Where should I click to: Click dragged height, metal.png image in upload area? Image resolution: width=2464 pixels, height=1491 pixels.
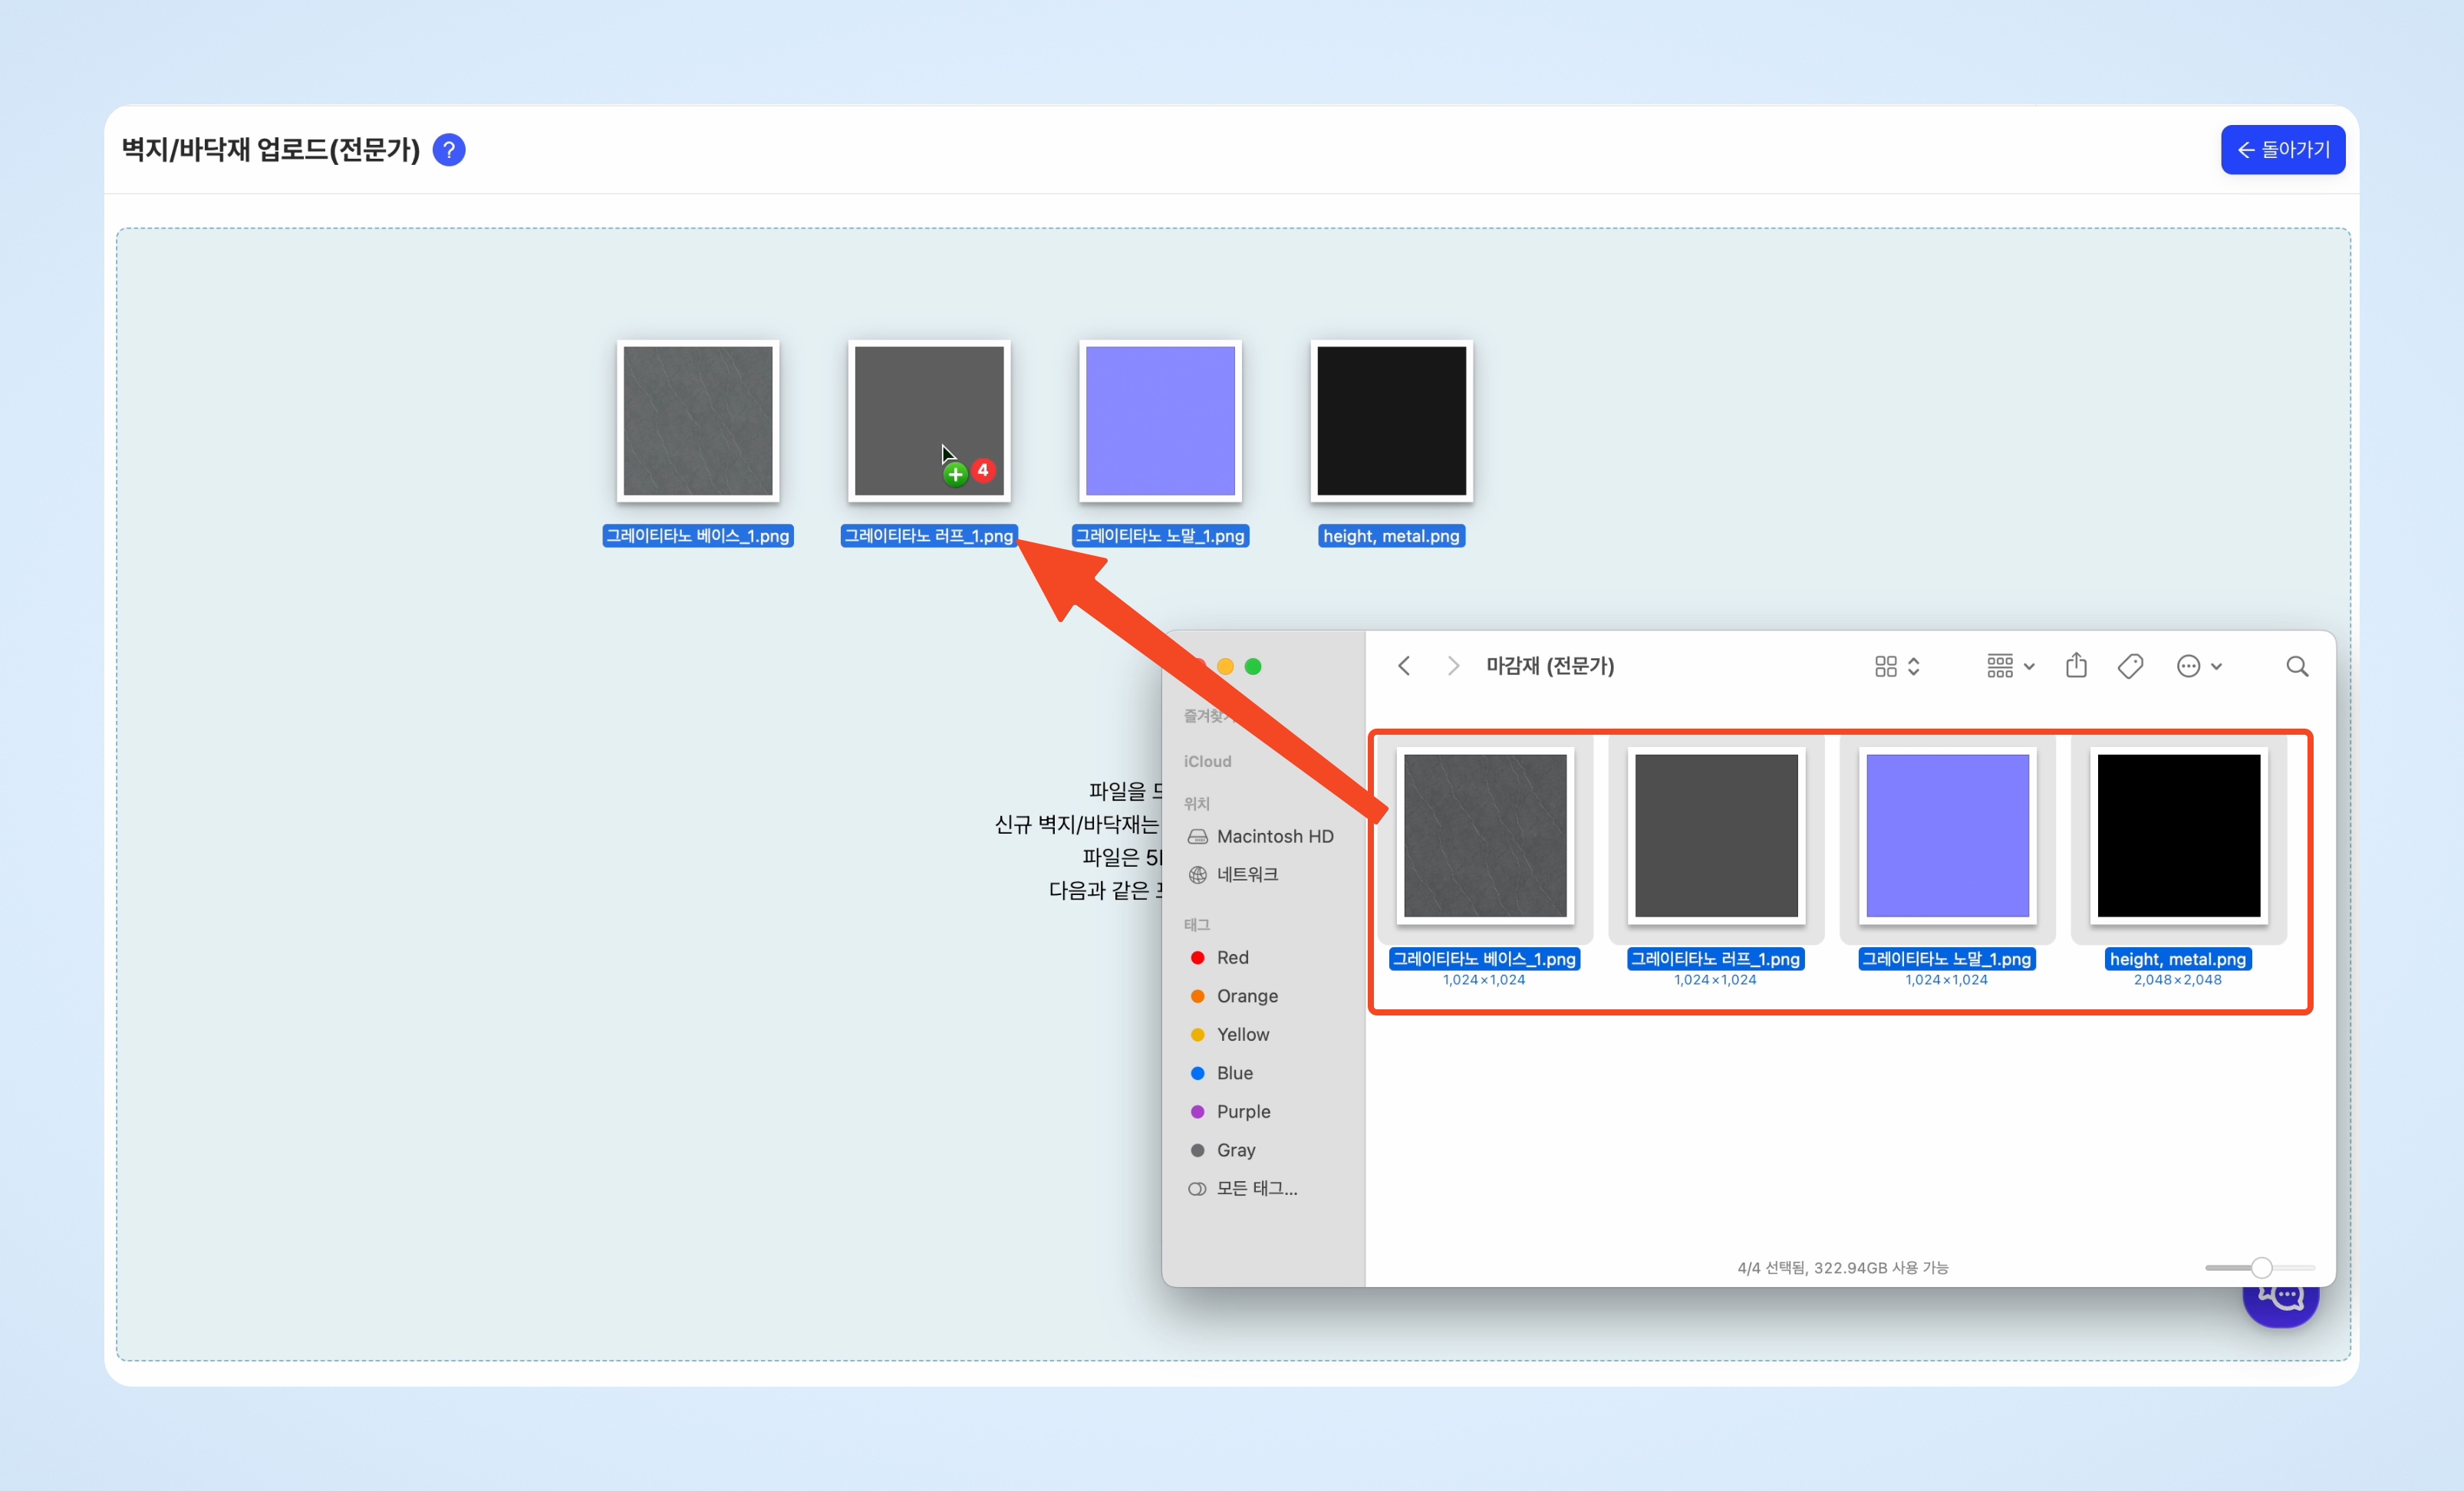click(1391, 421)
